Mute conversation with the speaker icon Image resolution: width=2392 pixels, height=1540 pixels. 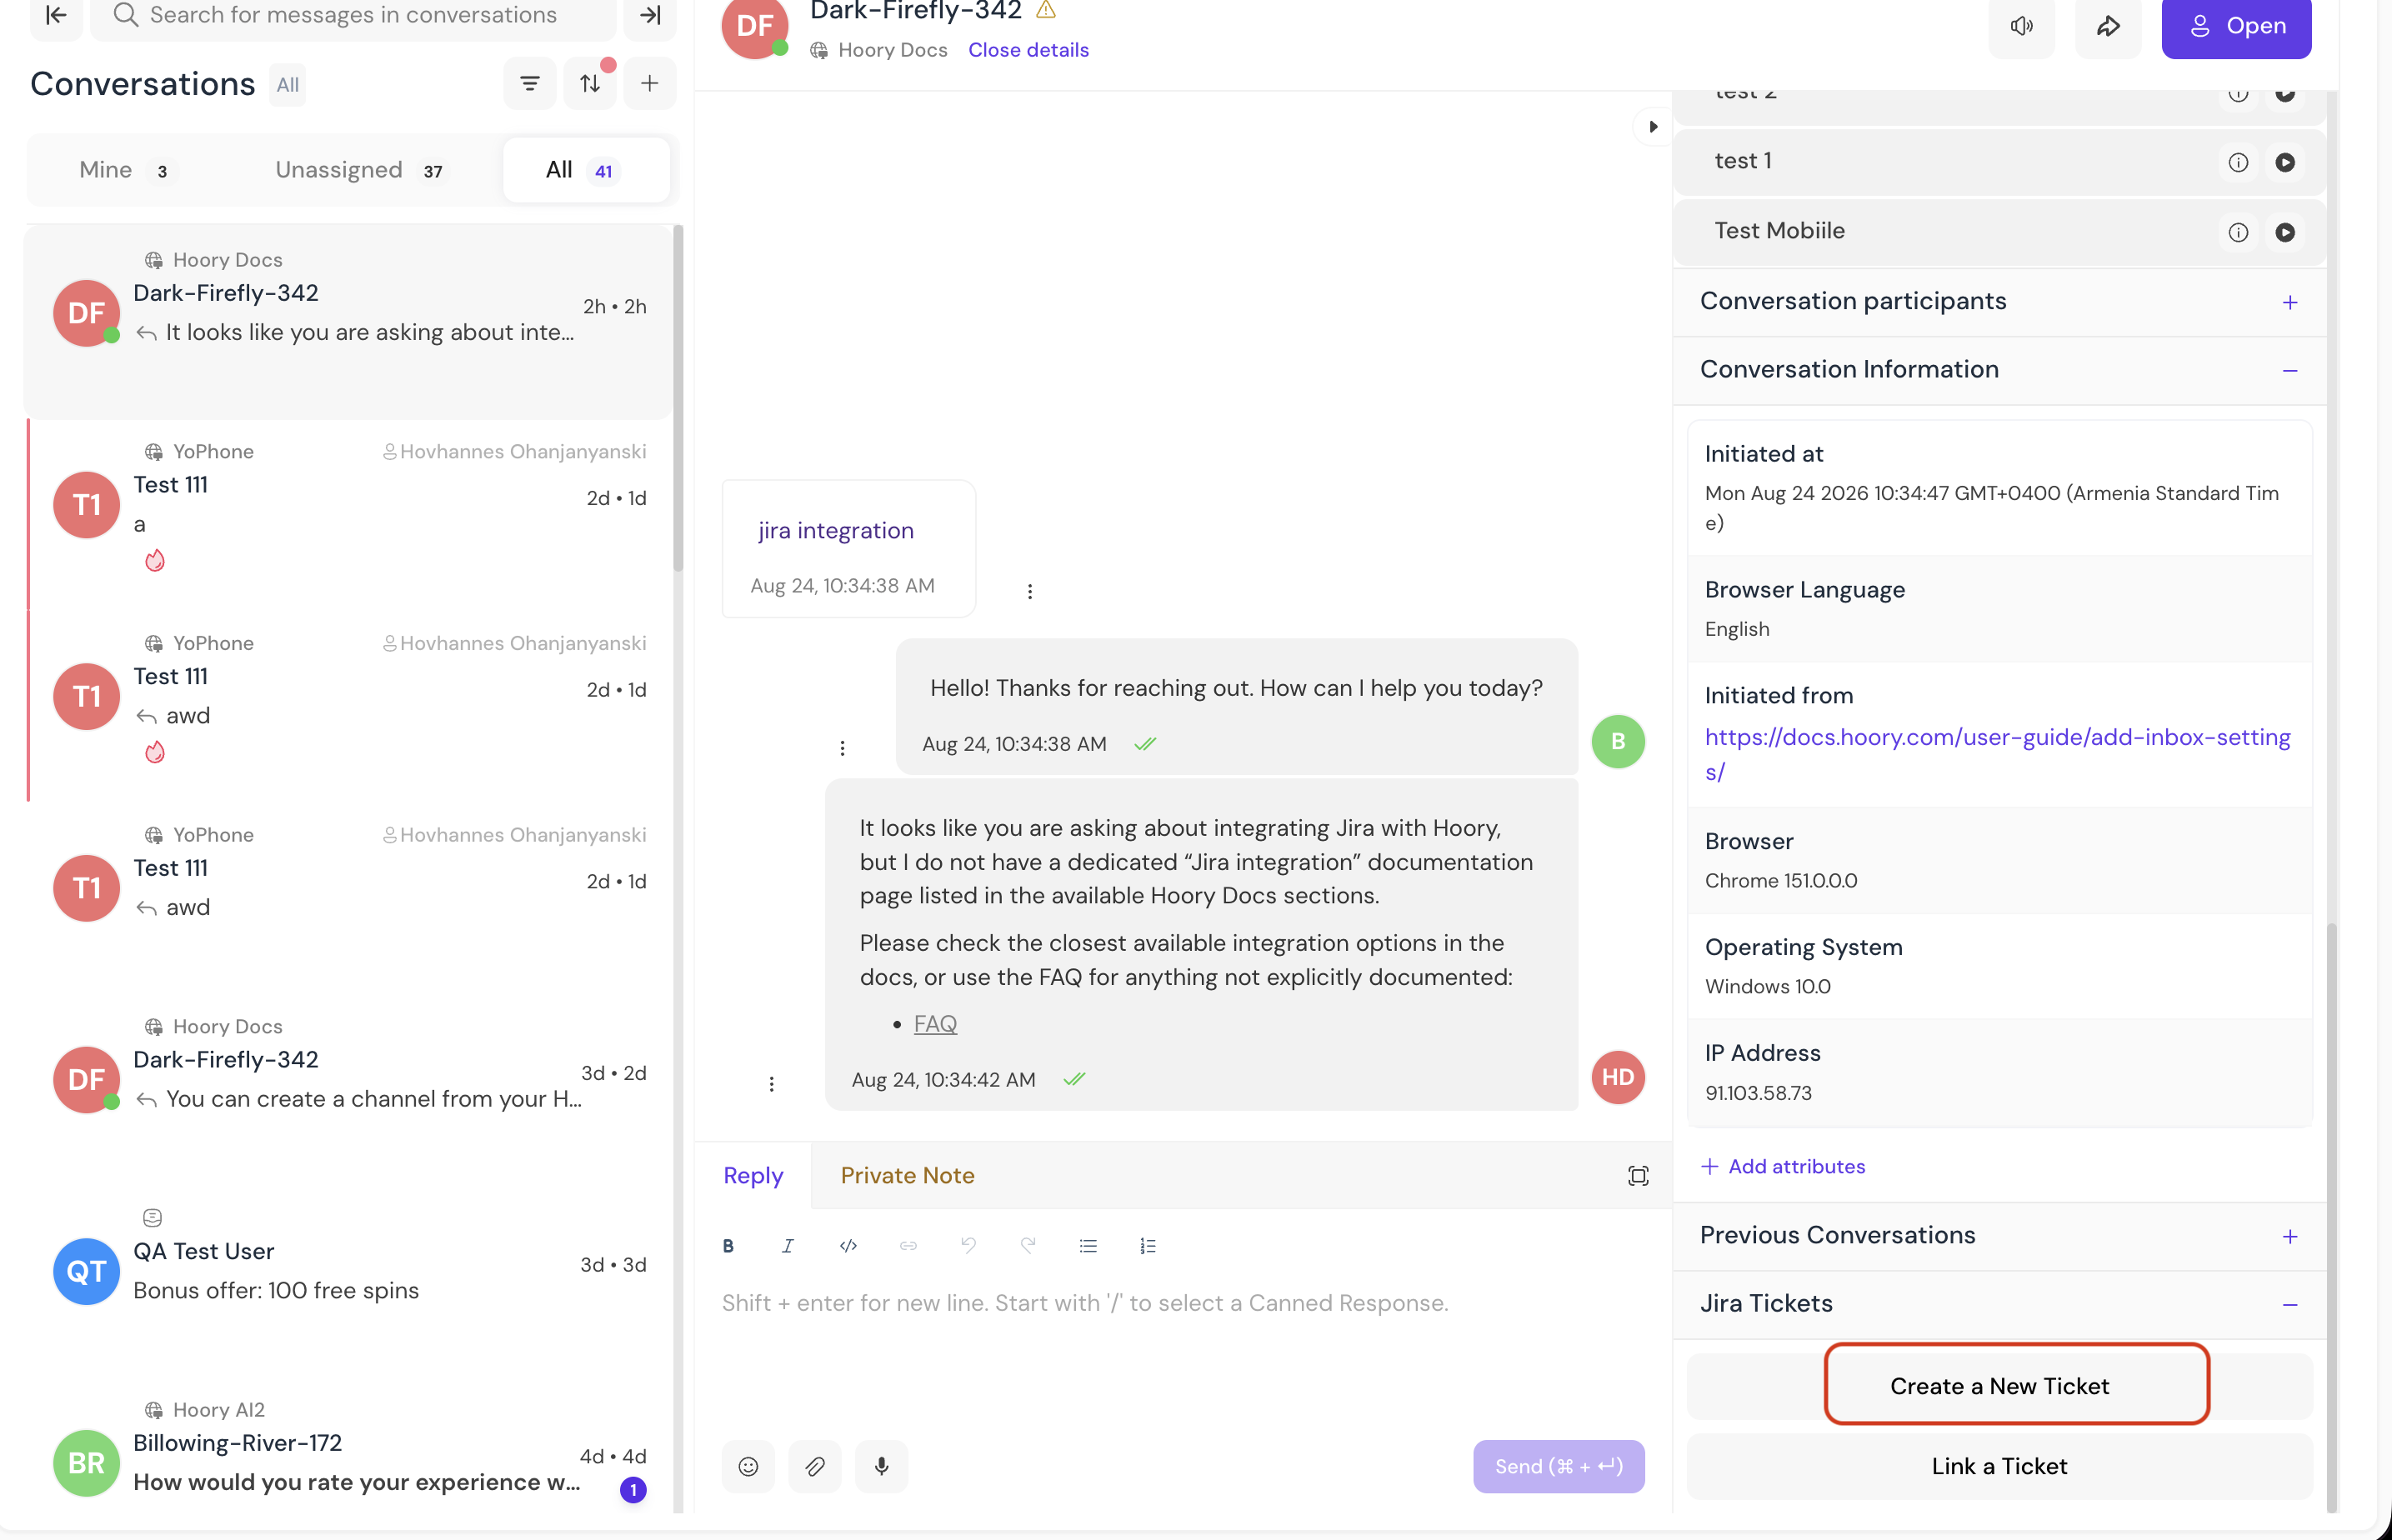2022,26
